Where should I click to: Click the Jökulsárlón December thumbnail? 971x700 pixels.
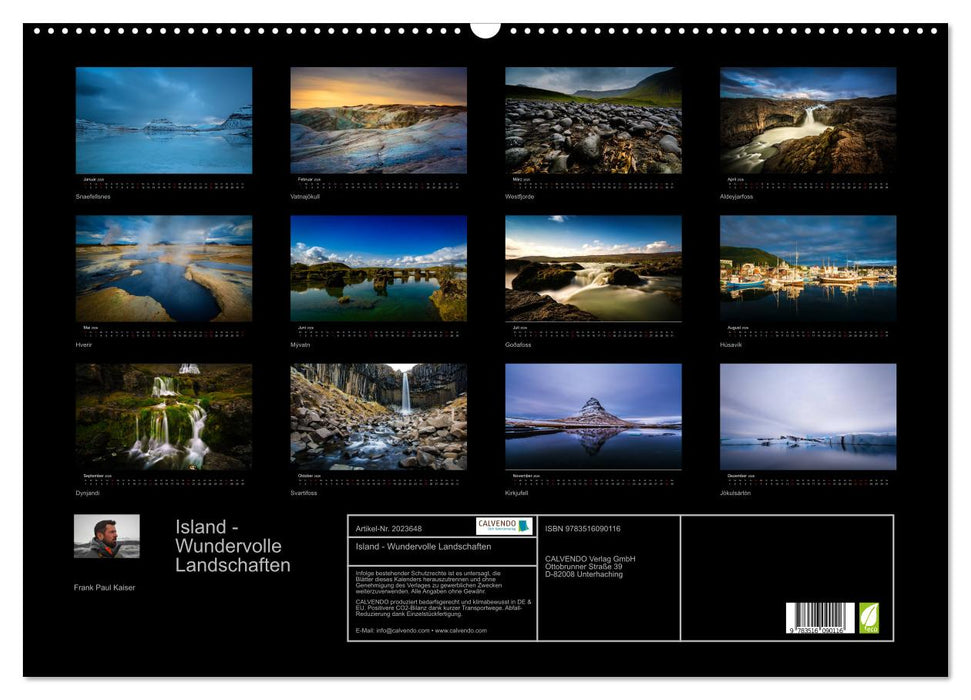[x=807, y=414]
